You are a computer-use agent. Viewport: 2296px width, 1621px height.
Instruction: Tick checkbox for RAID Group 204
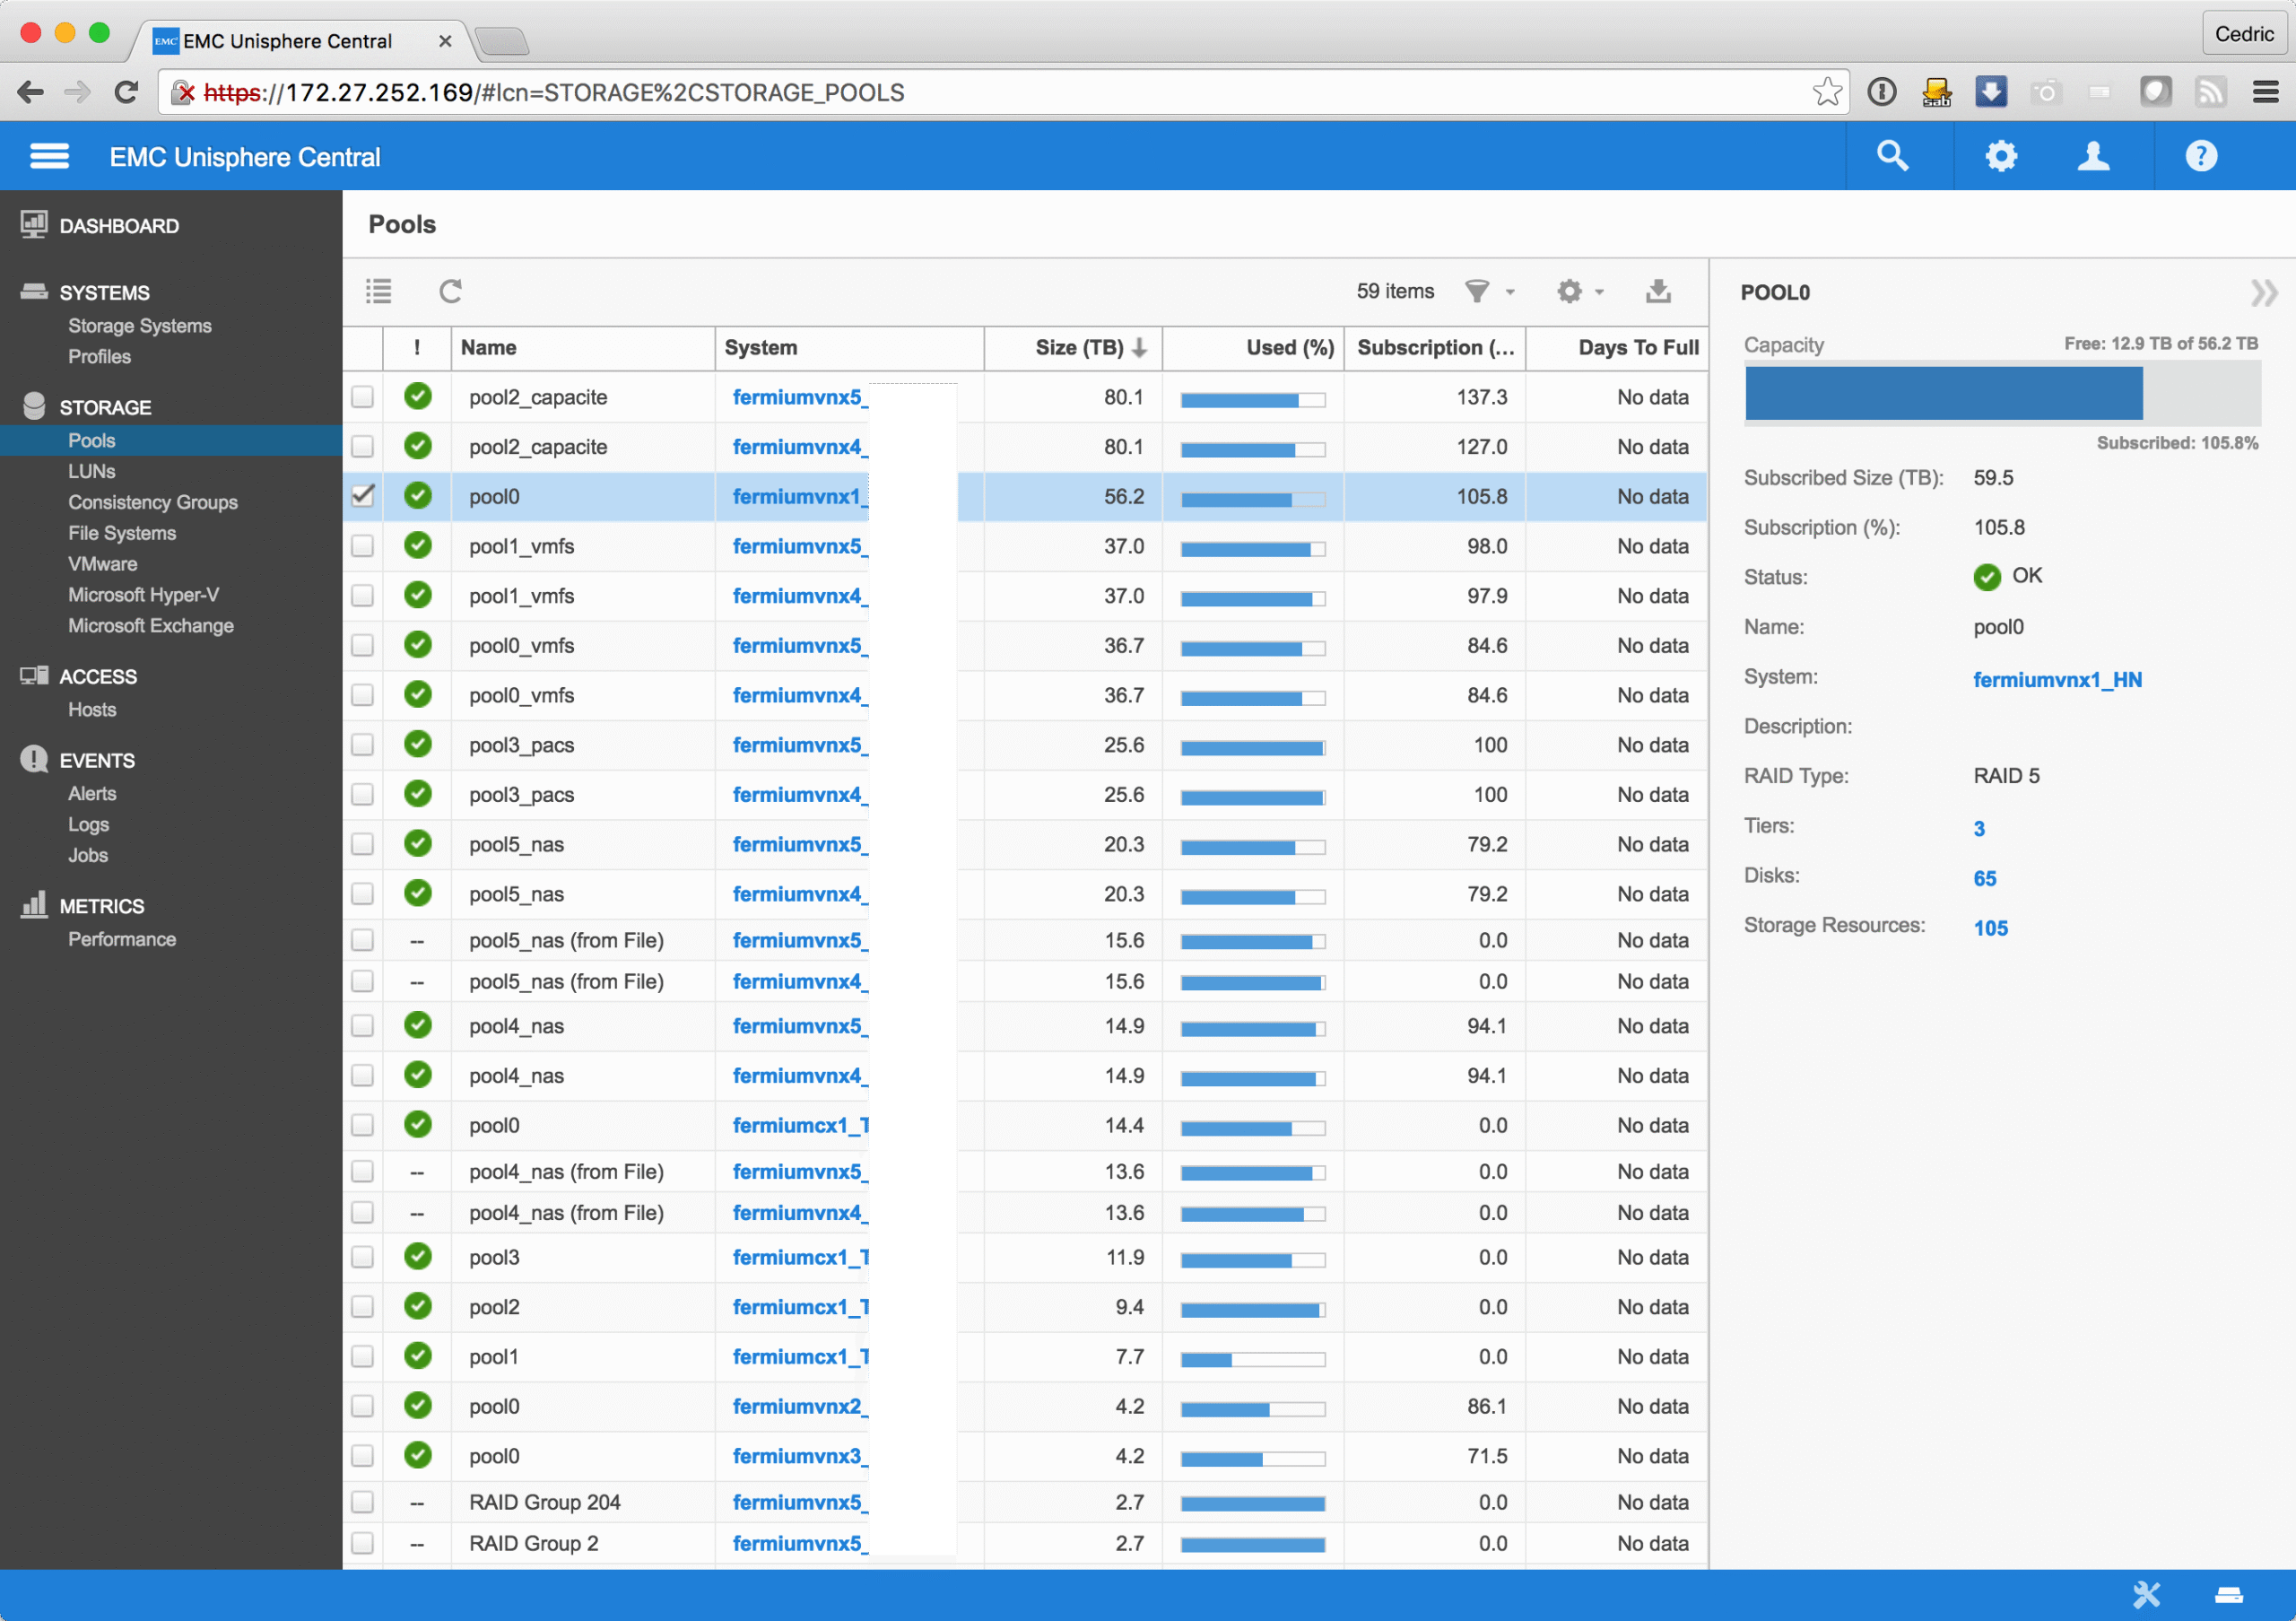click(x=362, y=1502)
